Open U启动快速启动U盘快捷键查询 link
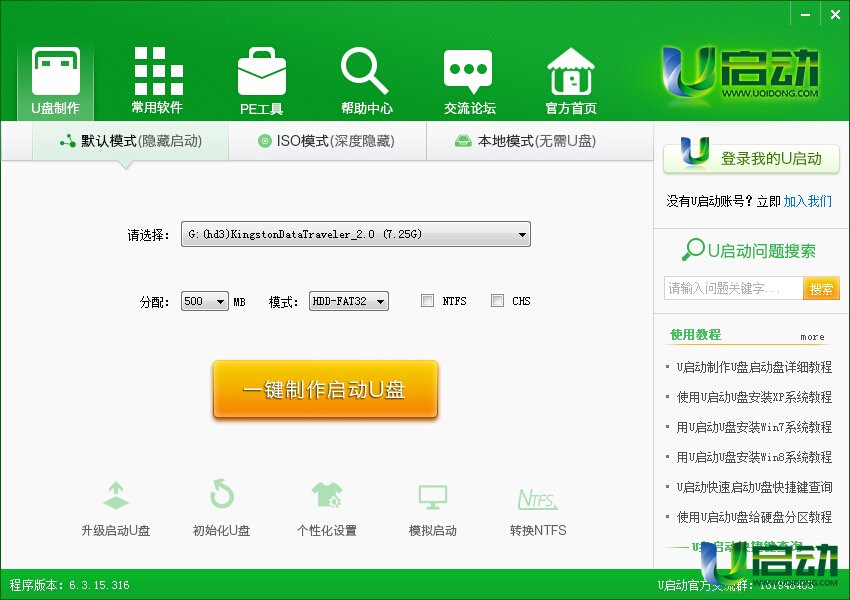 tap(754, 487)
